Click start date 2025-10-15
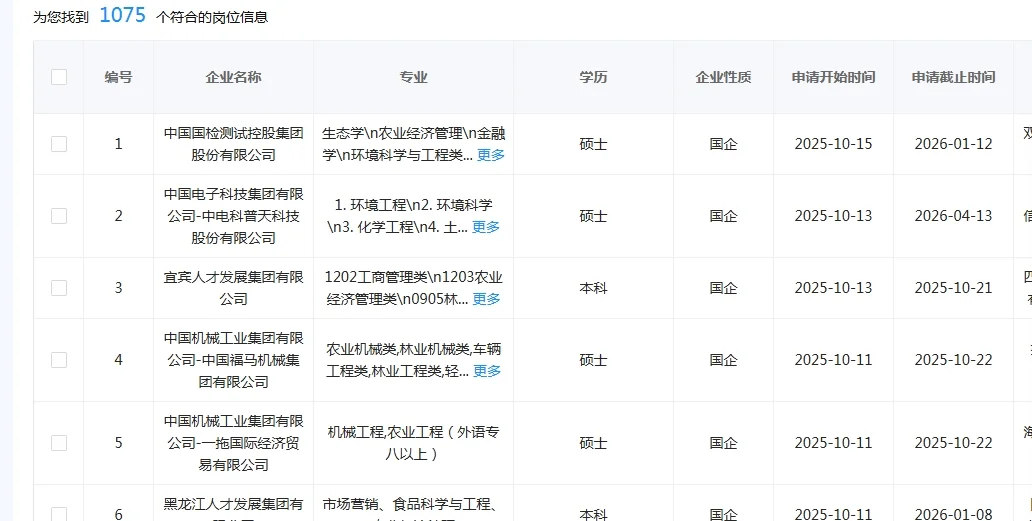Image resolution: width=1032 pixels, height=521 pixels. click(x=833, y=144)
